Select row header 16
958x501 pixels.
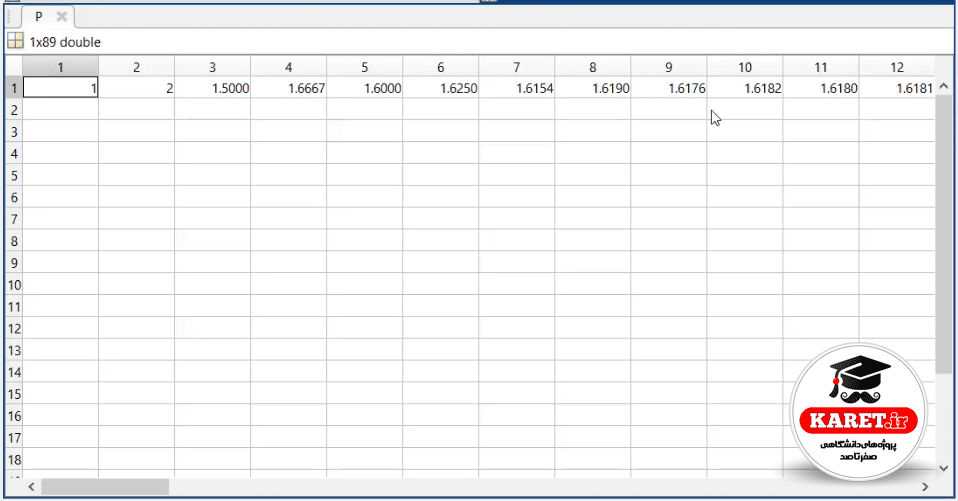click(x=14, y=416)
